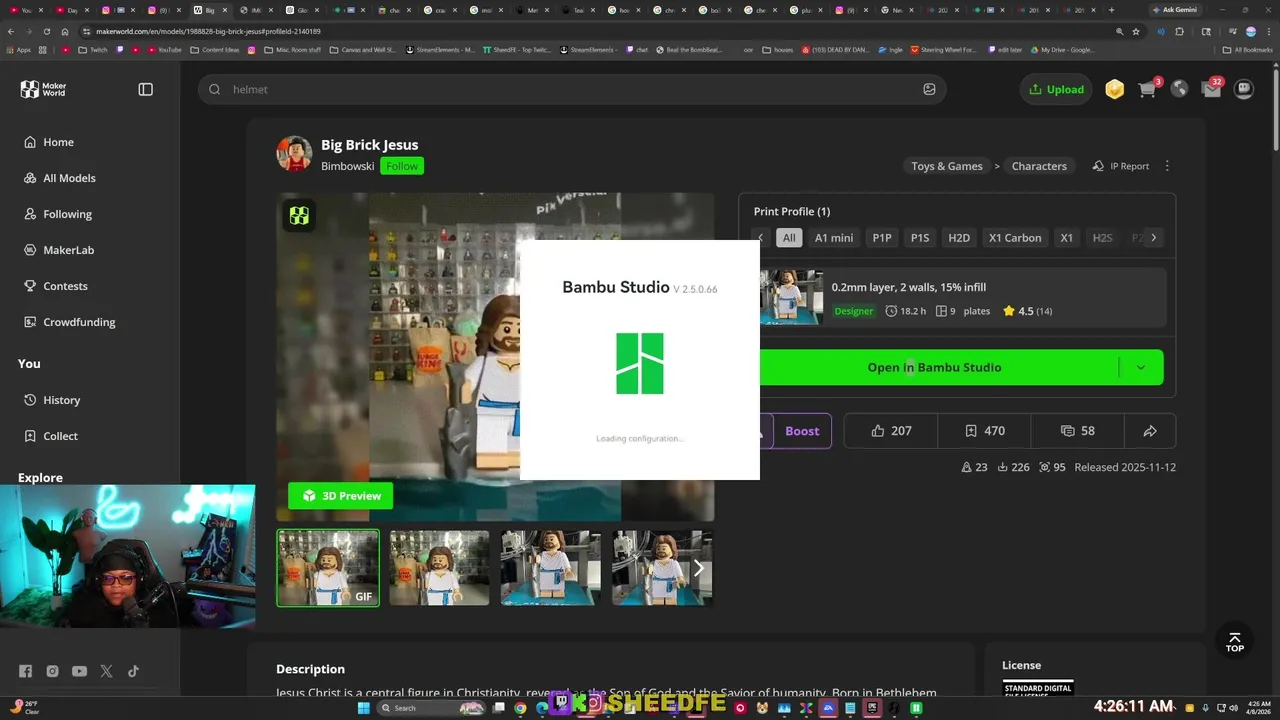1280x720 pixels.
Task: Open the Characters category
Action: [1039, 166]
